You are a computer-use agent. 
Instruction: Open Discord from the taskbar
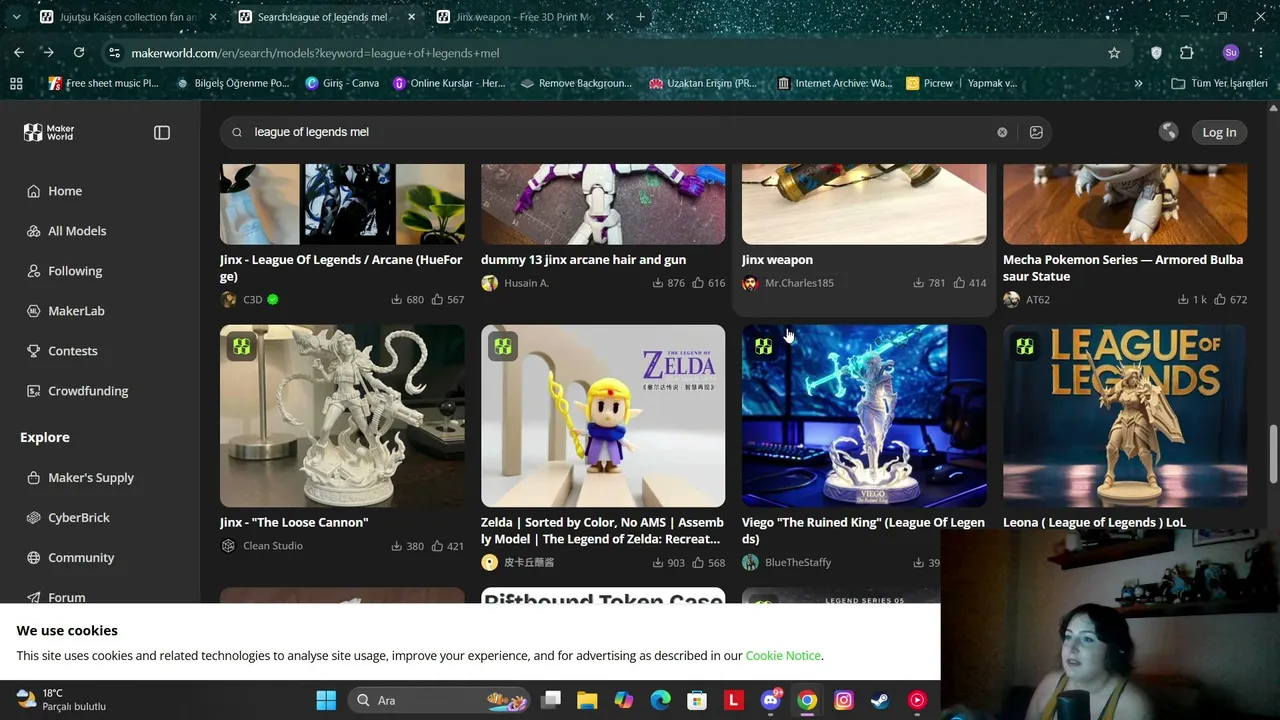pos(771,700)
